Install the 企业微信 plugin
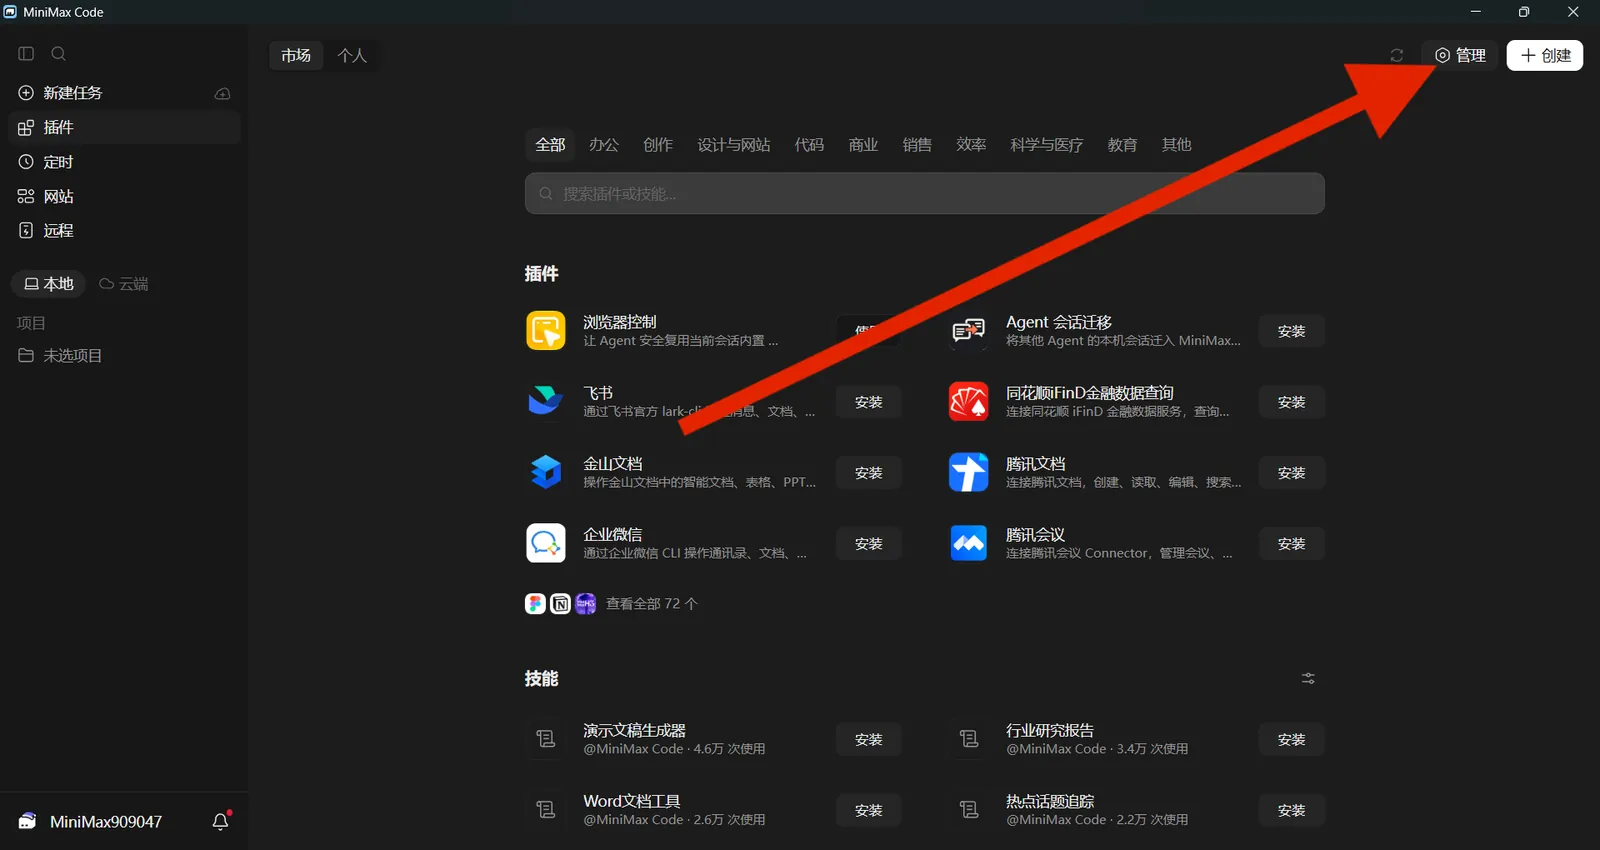This screenshot has width=1600, height=850. pos(869,544)
